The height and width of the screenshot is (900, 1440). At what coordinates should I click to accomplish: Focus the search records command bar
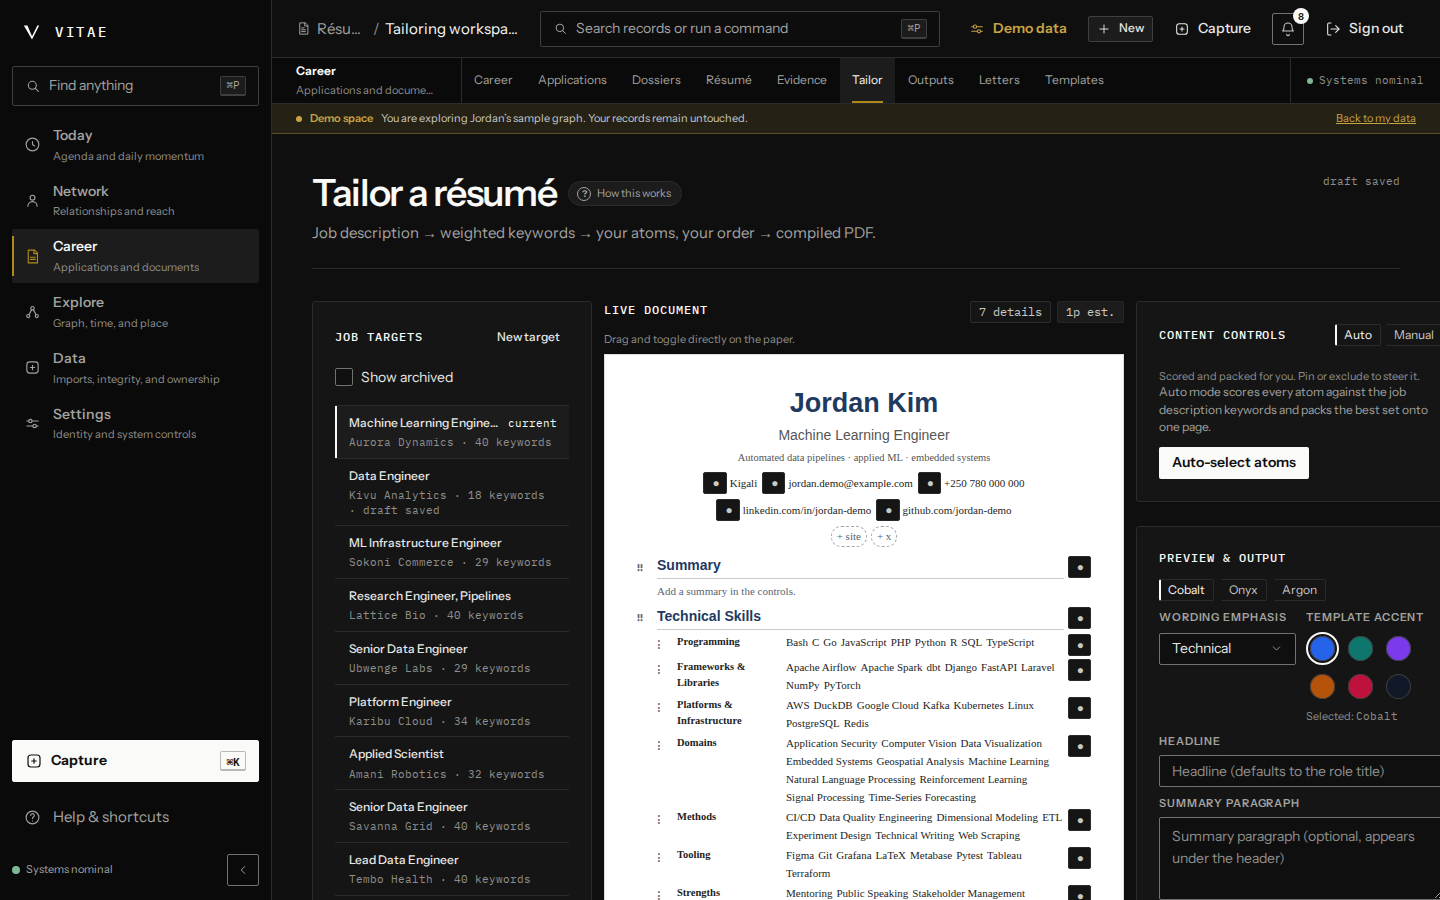740,29
